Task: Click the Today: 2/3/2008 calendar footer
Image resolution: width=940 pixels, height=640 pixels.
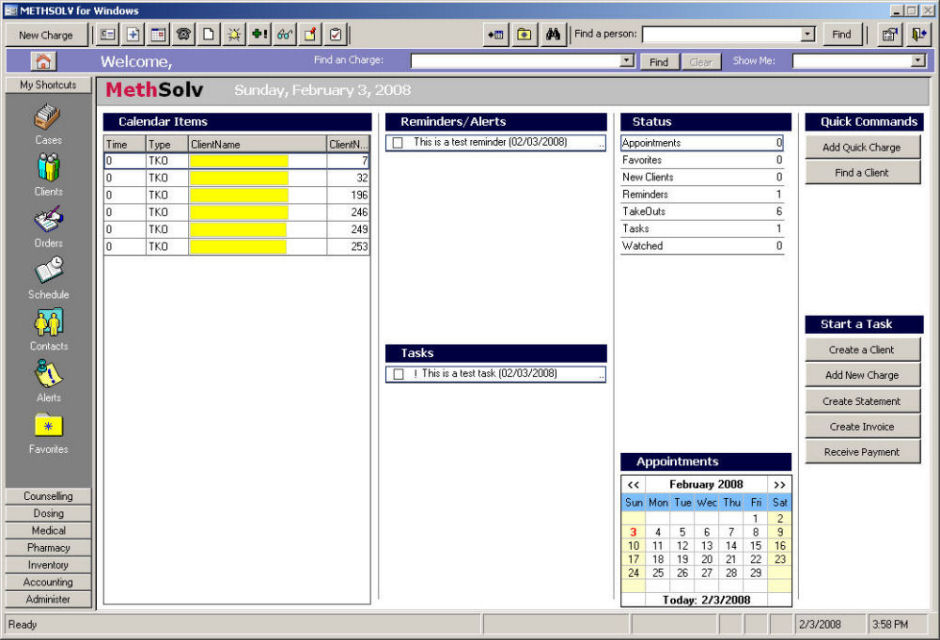Action: pos(706,600)
